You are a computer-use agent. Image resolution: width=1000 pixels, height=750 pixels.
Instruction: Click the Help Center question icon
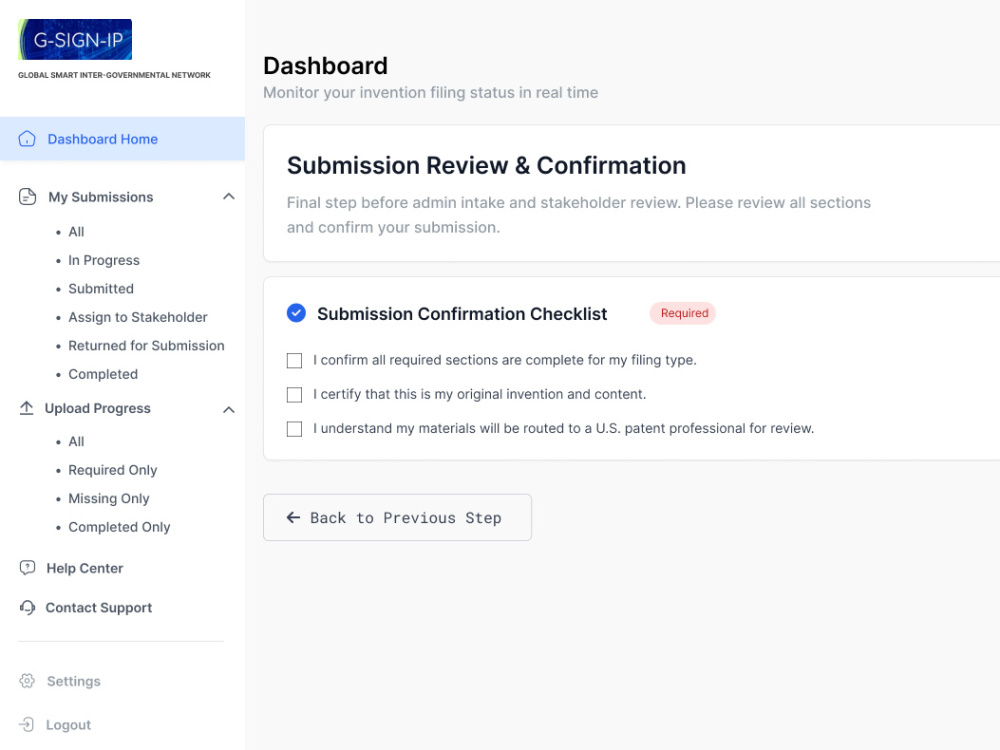click(x=27, y=568)
